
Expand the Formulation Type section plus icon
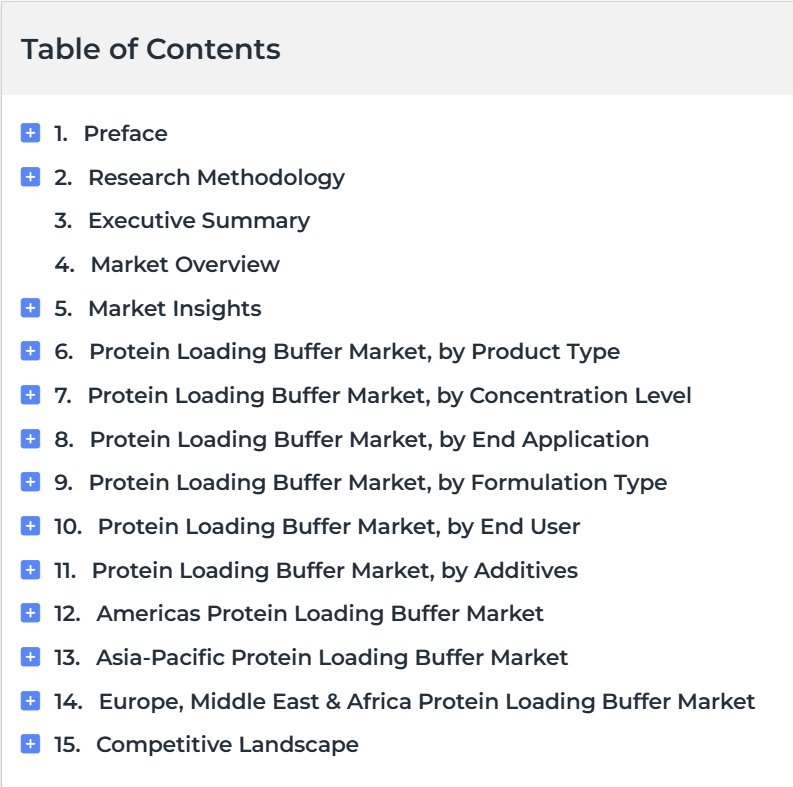[30, 482]
